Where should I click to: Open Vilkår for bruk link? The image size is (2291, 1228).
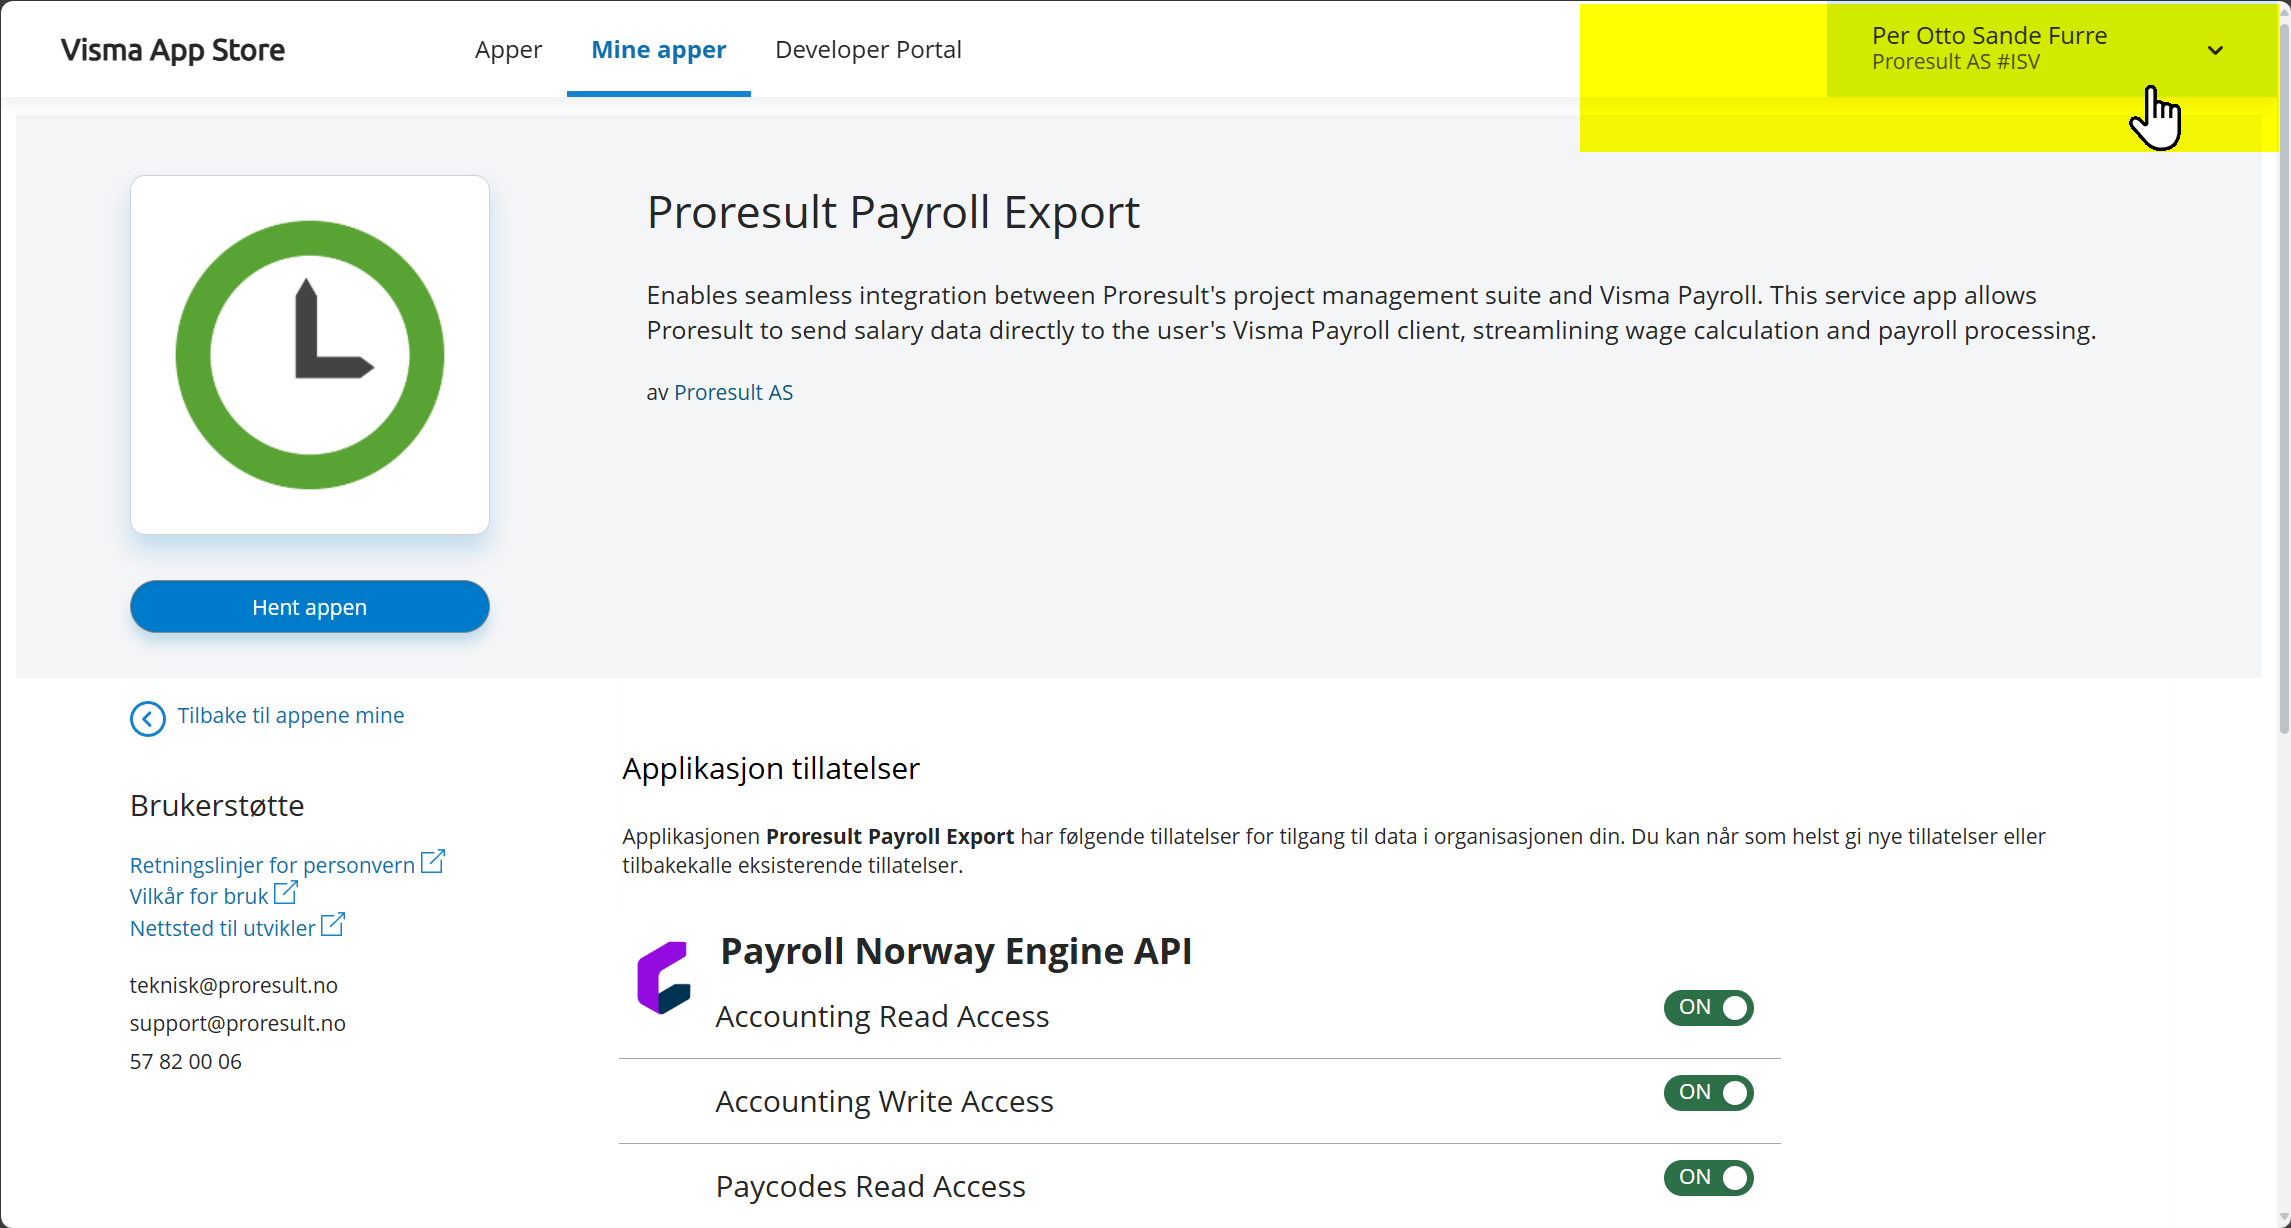point(199,896)
